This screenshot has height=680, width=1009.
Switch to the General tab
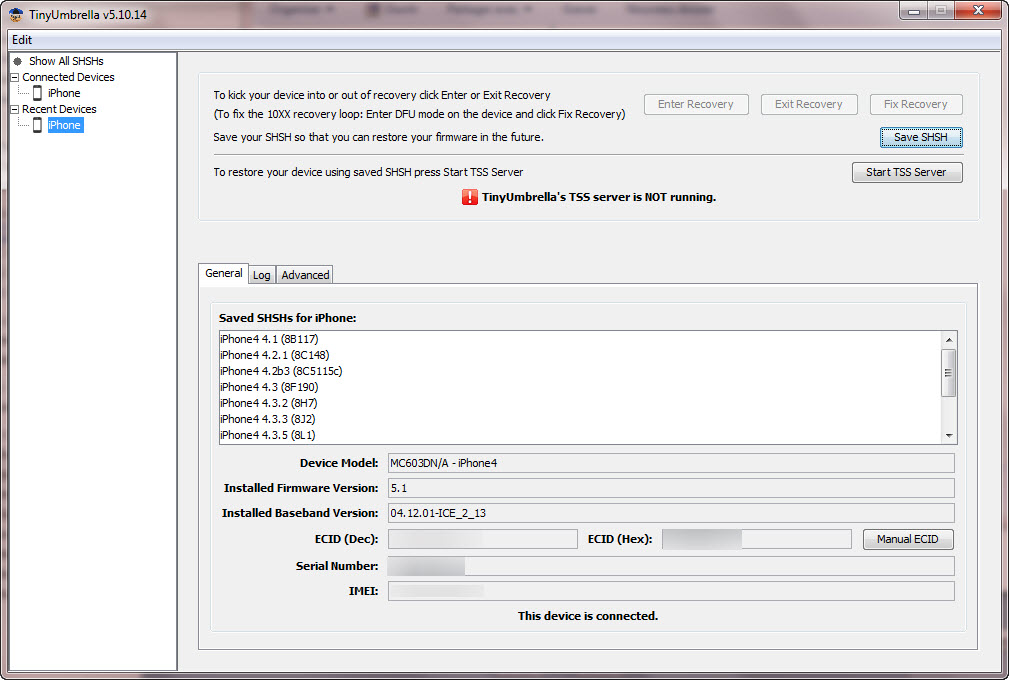click(x=223, y=273)
